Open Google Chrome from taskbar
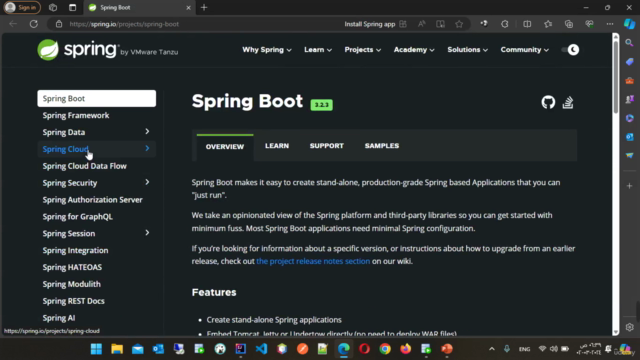This screenshot has height=360, width=640. (x=385, y=349)
